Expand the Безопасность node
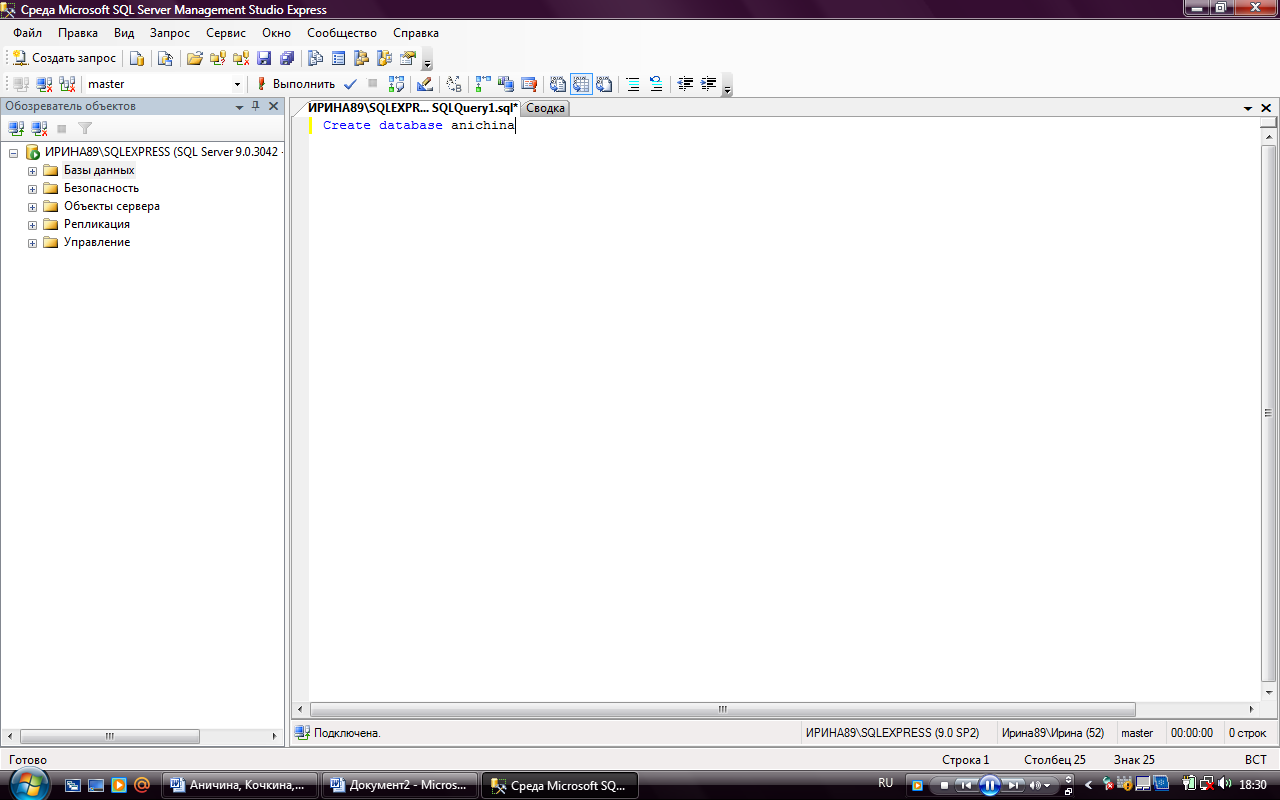 click(32, 189)
